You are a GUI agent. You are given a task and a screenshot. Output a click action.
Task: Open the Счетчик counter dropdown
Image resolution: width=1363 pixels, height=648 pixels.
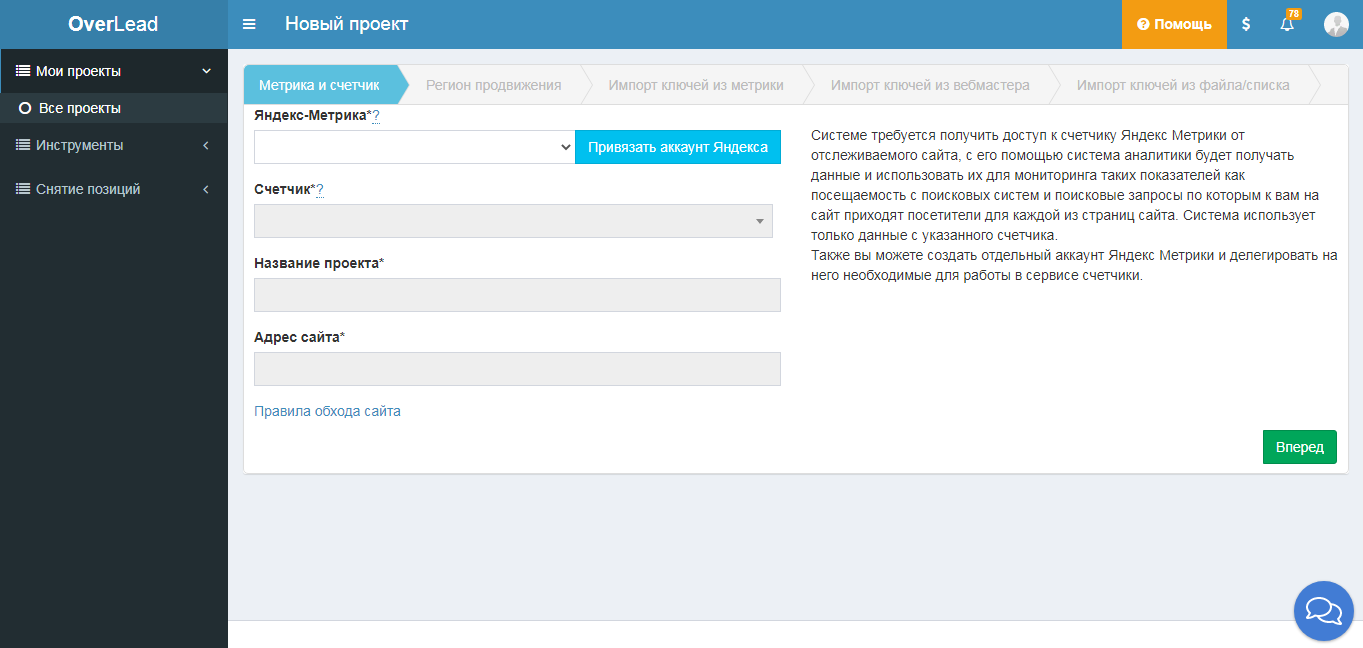coord(513,221)
